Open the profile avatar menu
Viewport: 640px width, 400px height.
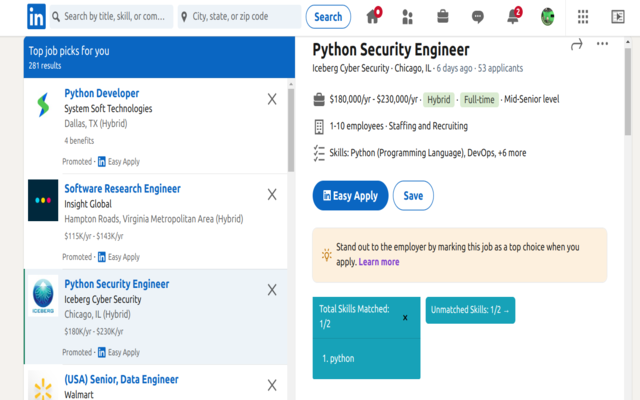(548, 16)
